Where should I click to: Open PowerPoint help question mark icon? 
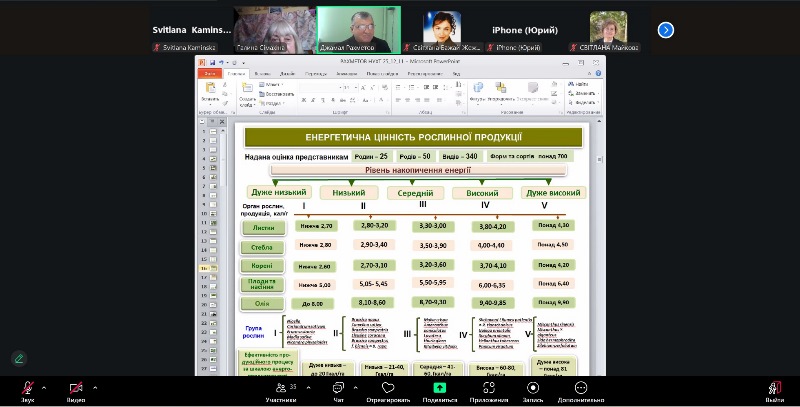point(598,73)
